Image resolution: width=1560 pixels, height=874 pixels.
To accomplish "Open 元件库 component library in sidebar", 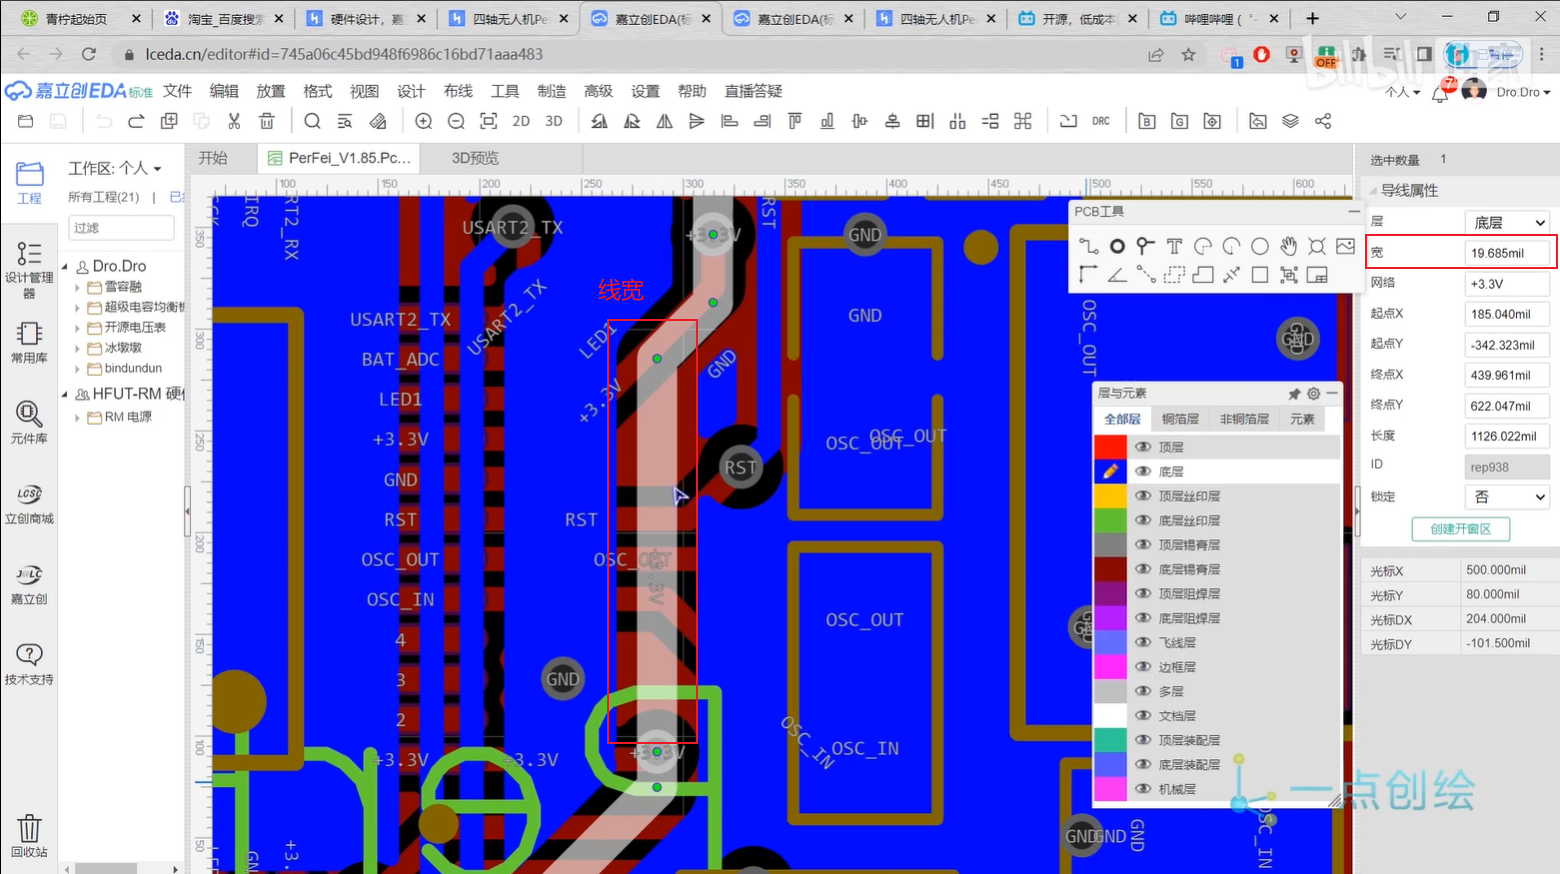I will [x=29, y=422].
